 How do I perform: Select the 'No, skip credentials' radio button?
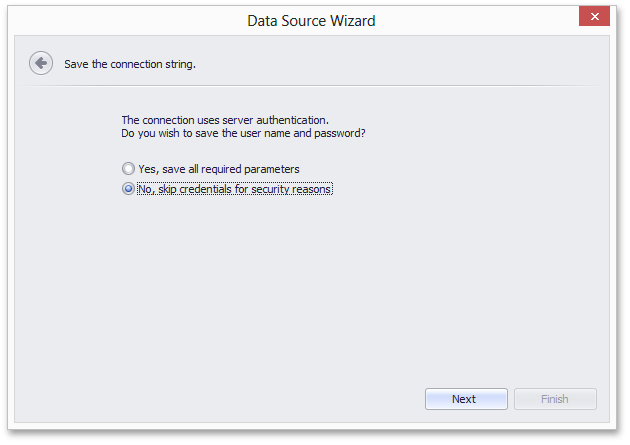pos(128,188)
